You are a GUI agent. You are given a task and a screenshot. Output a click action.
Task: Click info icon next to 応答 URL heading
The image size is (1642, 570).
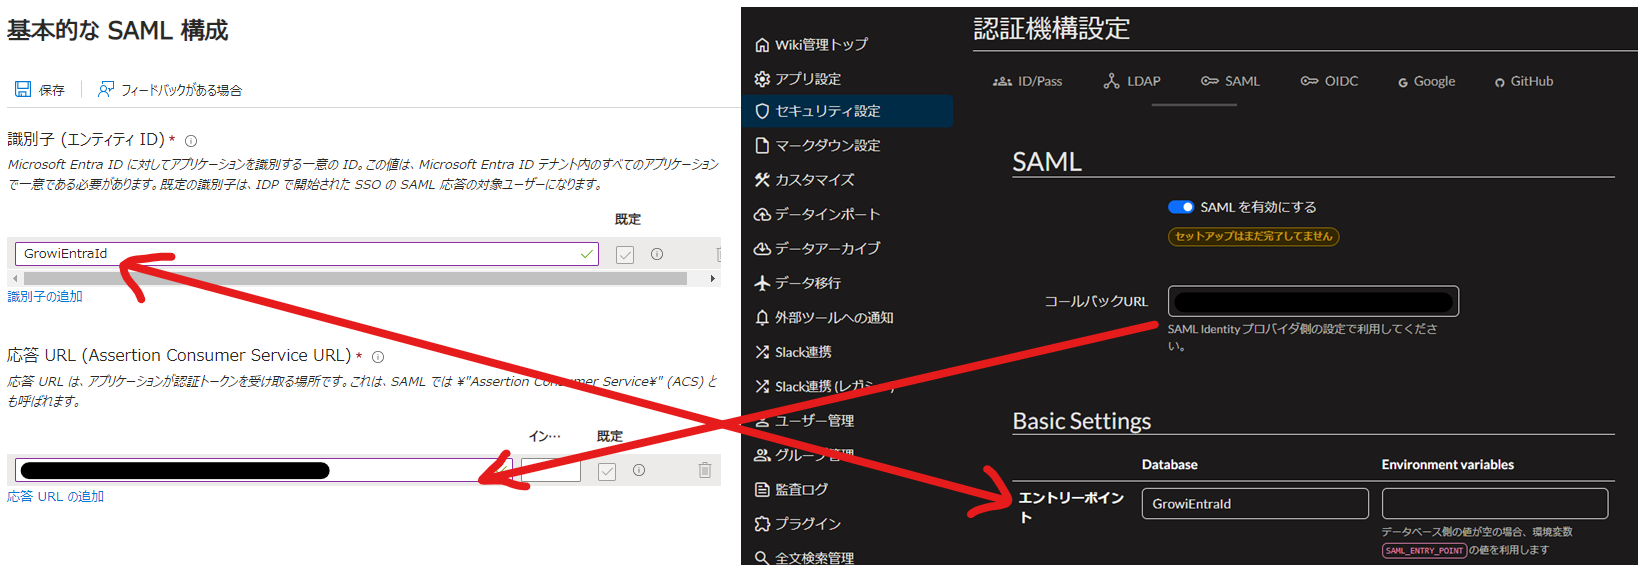tap(378, 357)
